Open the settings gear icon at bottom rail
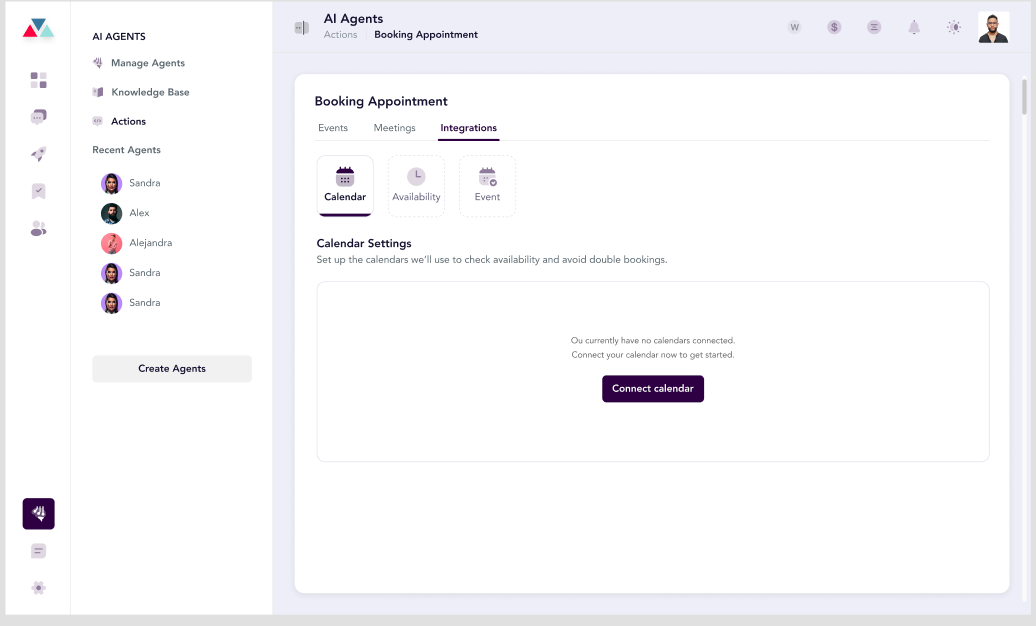 38,588
